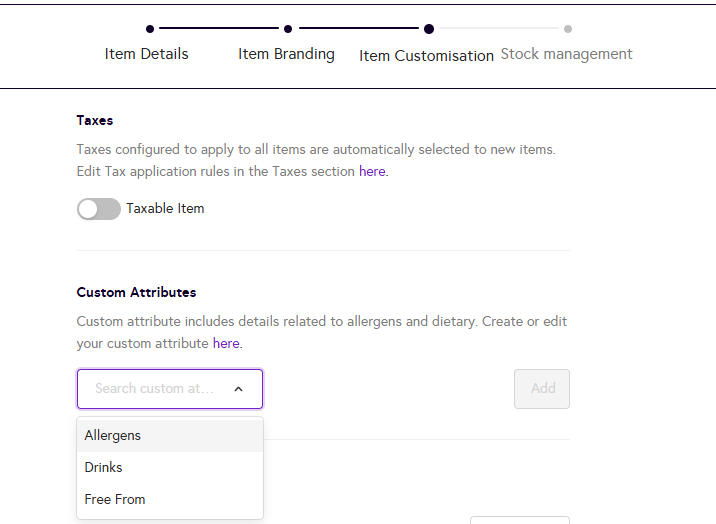
Task: Go to the Item Branding step label
Action: pyautogui.click(x=286, y=54)
